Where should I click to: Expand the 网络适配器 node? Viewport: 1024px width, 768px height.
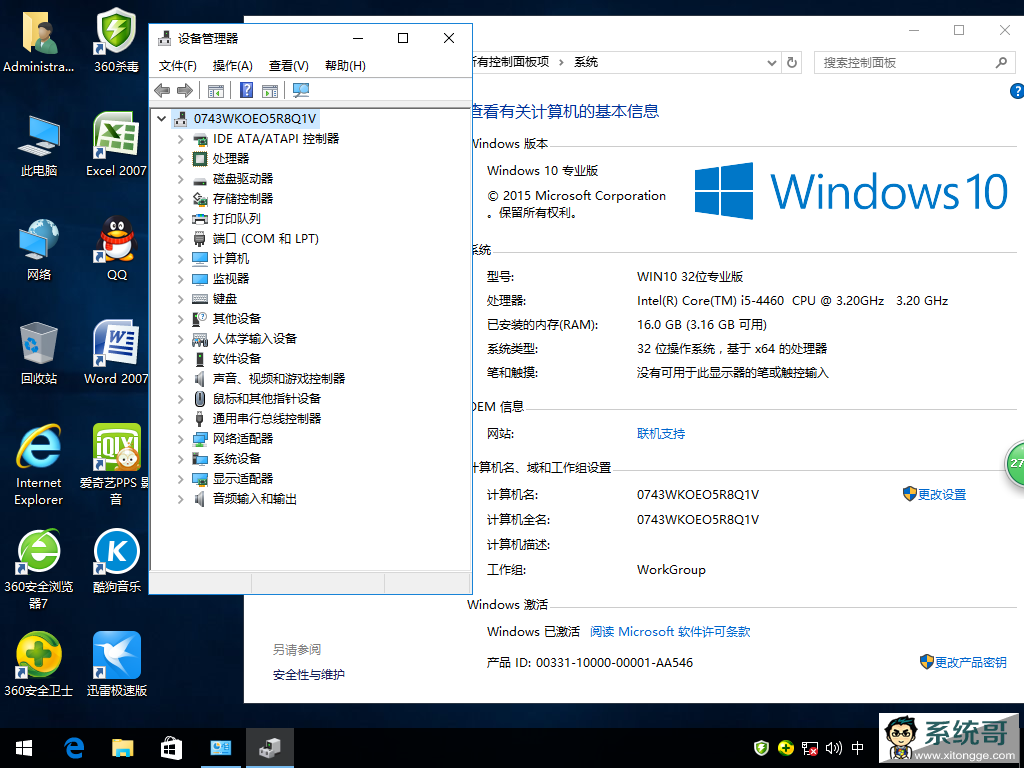point(180,439)
